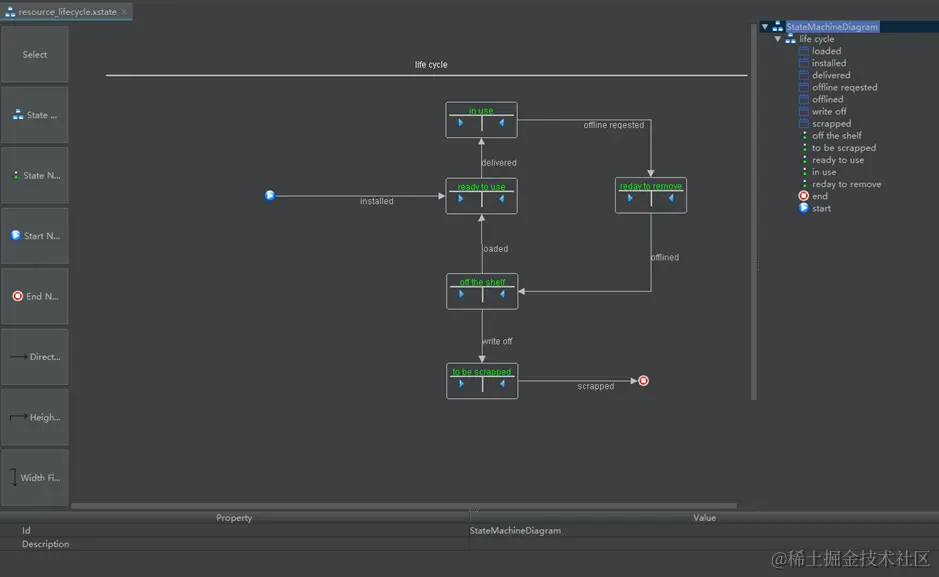
Task: Pick the State Node palette tool
Action: [x=34, y=175]
